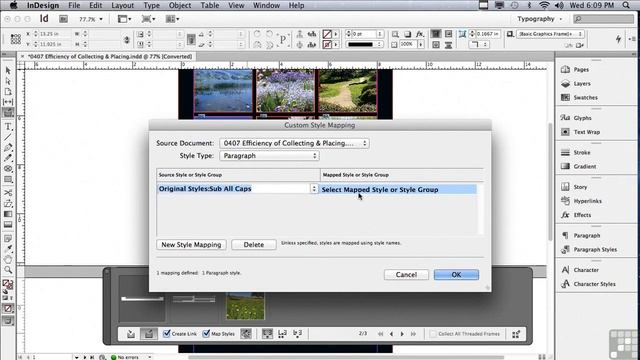This screenshot has height=360, width=640.
Task: Select the Type tool in Tools panel
Action: [x=8, y=127]
